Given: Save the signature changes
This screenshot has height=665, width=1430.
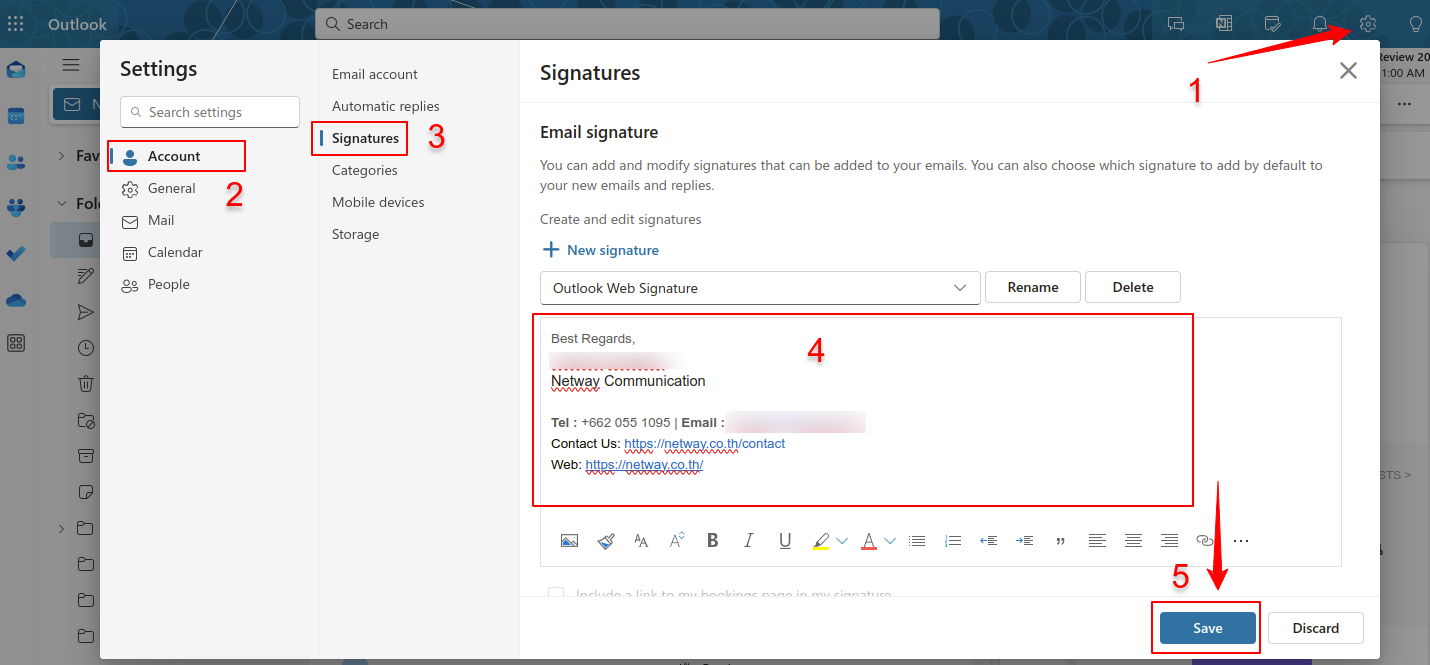Looking at the screenshot, I should [x=1207, y=628].
